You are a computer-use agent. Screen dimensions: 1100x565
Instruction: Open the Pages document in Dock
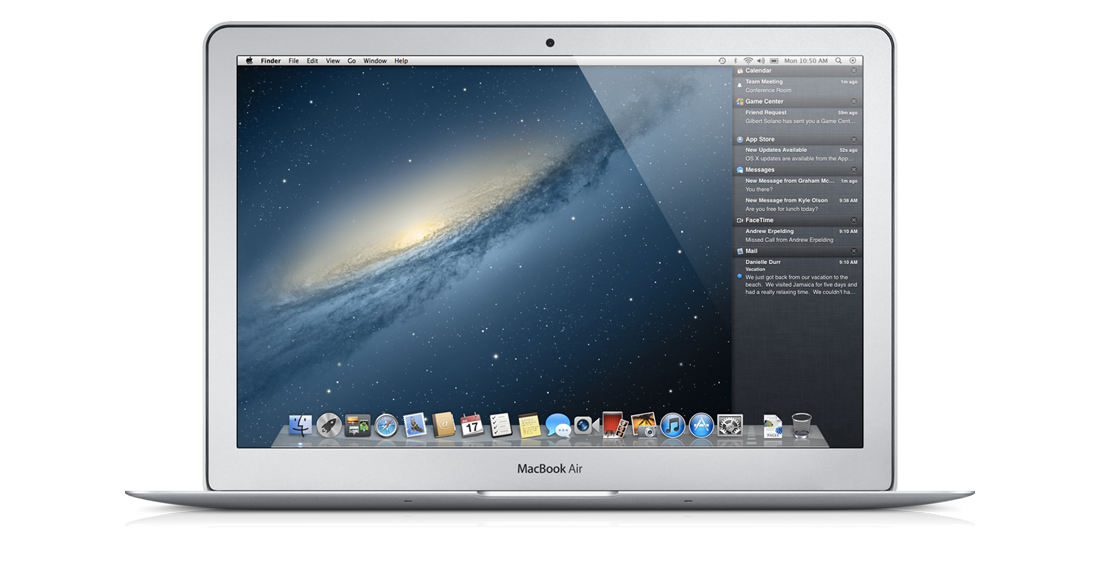click(x=772, y=426)
